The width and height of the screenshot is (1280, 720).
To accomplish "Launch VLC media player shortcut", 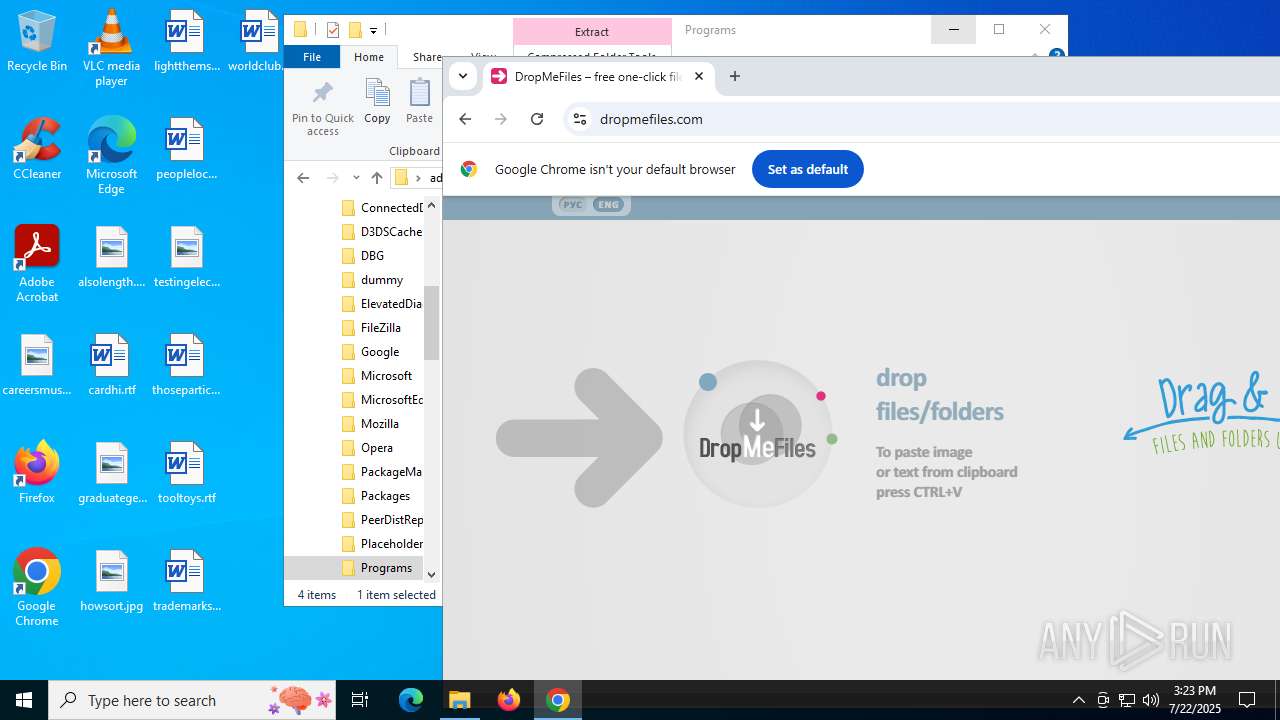I will pos(111,48).
